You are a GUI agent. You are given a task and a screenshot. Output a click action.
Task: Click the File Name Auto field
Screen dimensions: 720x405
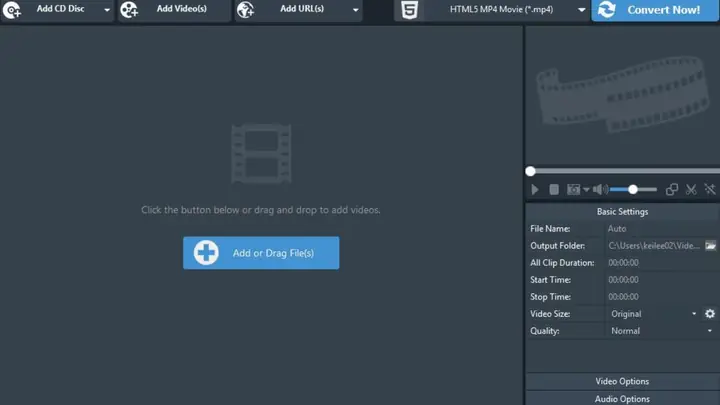[x=661, y=229]
